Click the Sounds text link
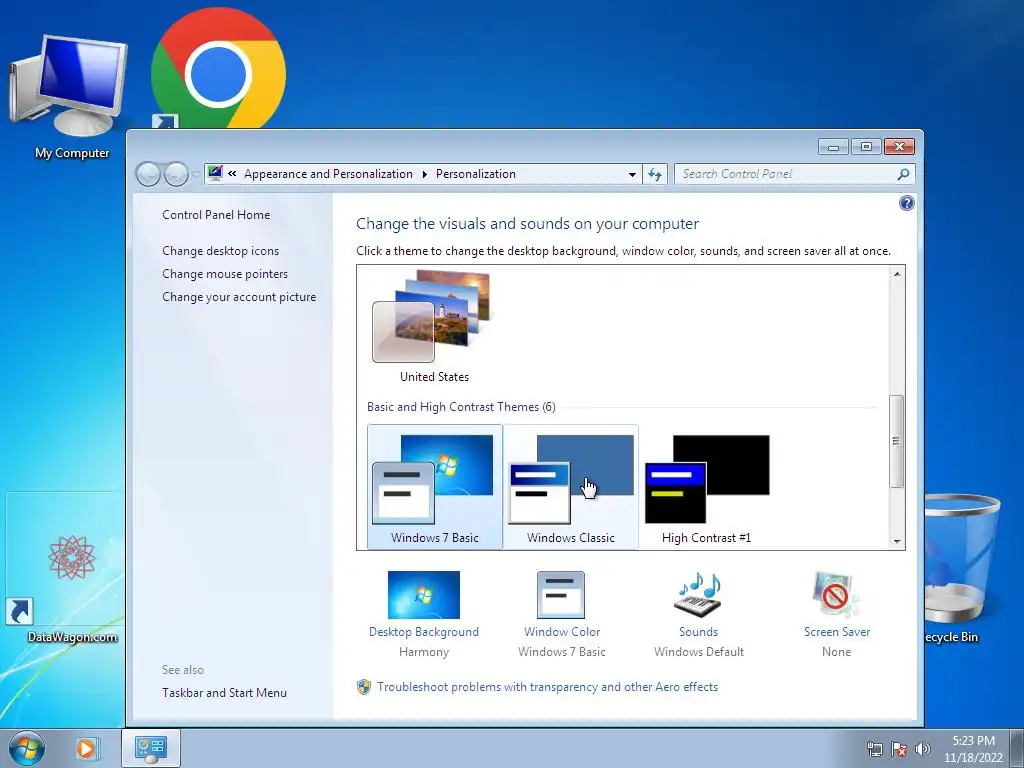1024x768 pixels. click(698, 632)
